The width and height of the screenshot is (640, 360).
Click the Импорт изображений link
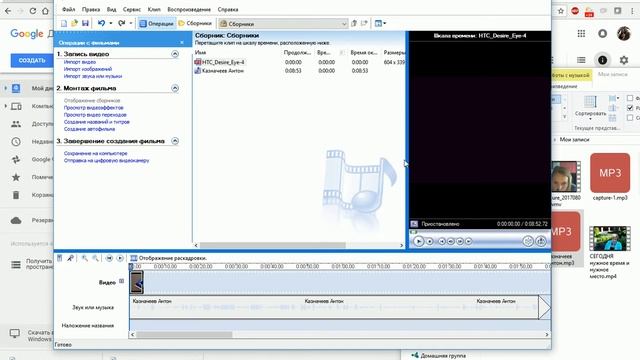point(88,69)
